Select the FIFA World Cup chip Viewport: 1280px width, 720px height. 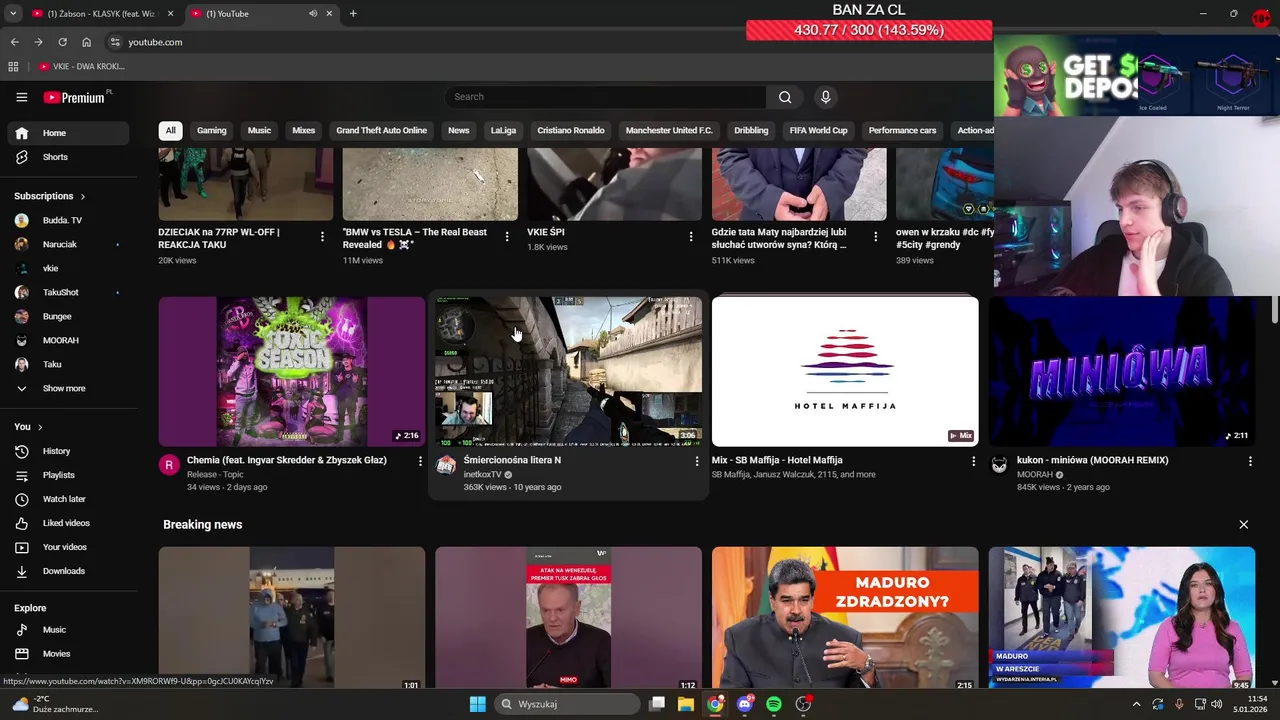tap(818, 131)
